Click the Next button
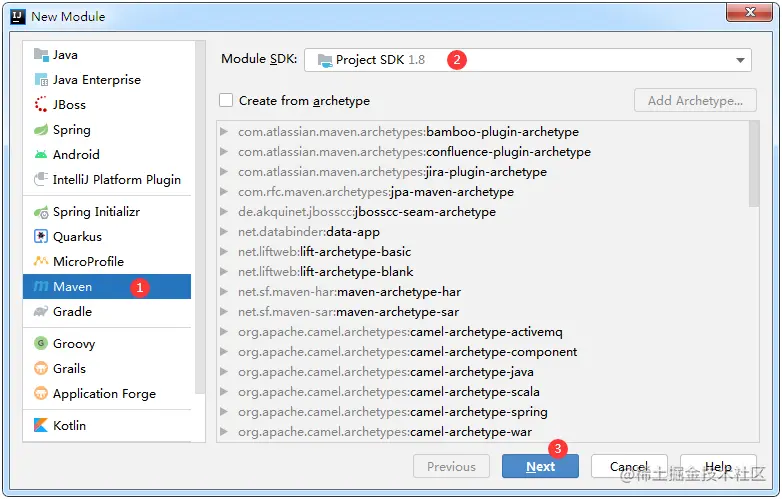Viewport: 782px width, 499px height. coord(540,466)
